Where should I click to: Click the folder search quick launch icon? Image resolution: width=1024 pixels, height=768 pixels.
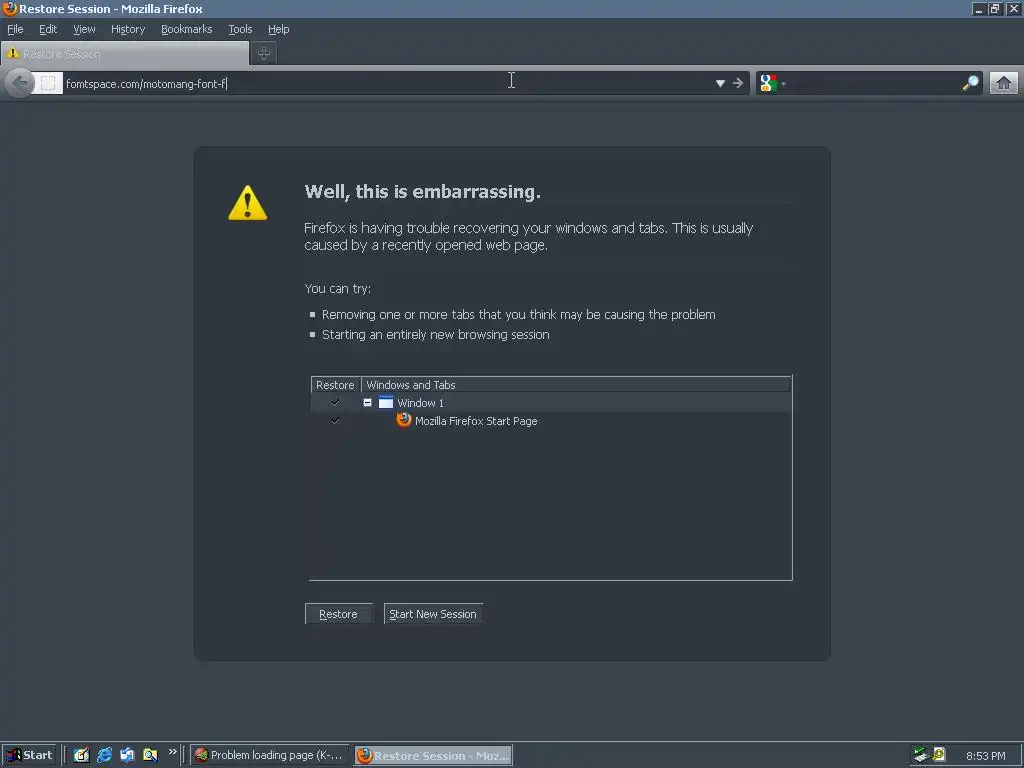tap(150, 756)
